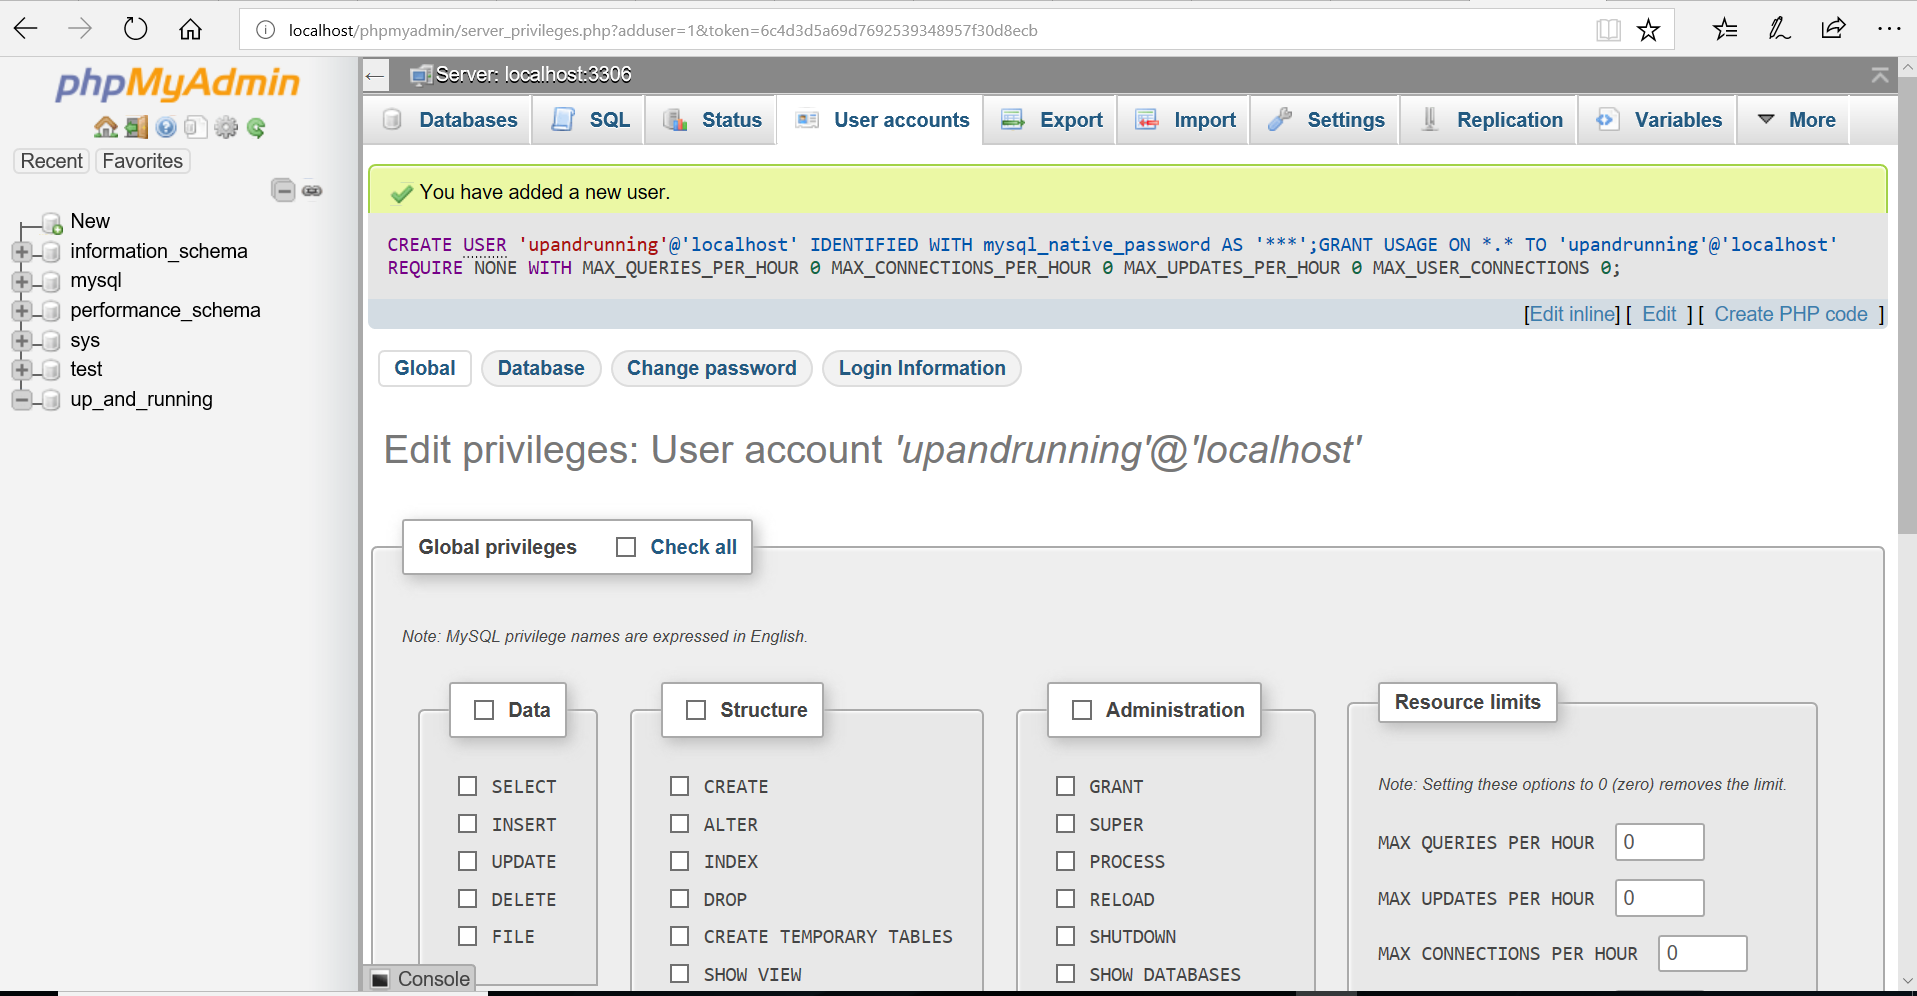Click the share icon in browser toolbar
Image resolution: width=1917 pixels, height=996 pixels.
[x=1834, y=29]
